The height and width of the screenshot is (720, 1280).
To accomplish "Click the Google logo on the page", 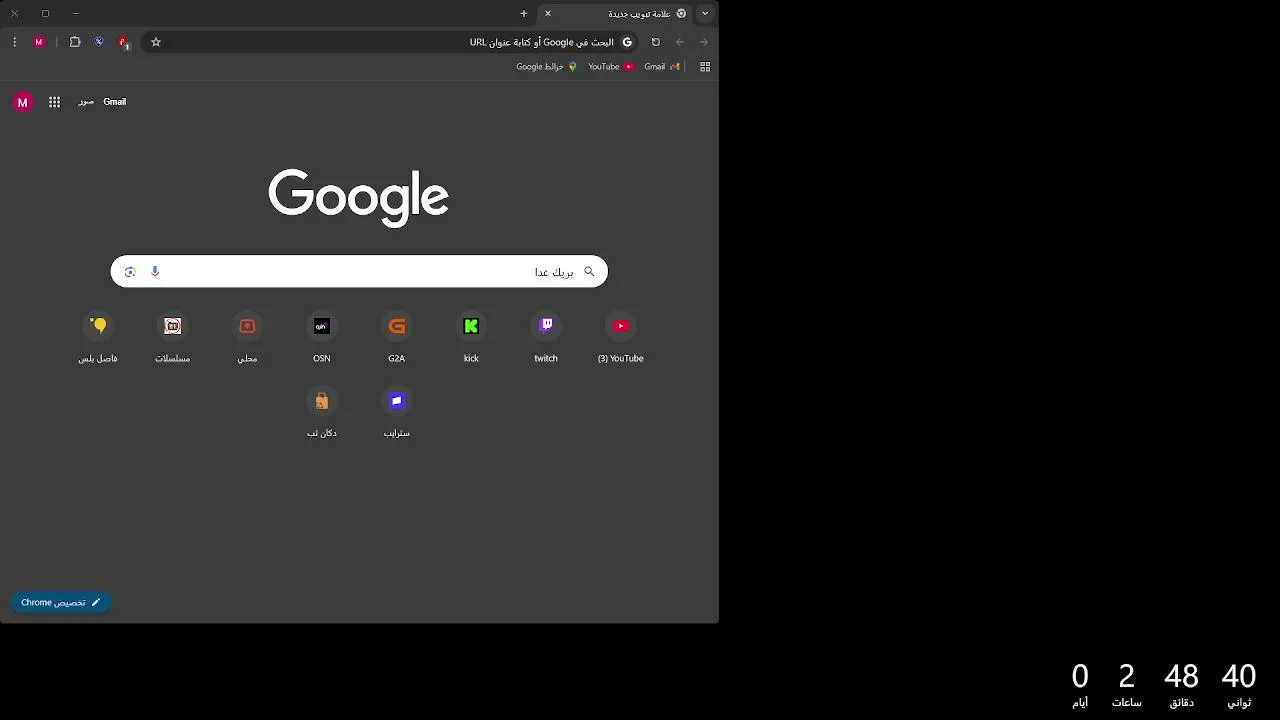I will click(x=358, y=197).
